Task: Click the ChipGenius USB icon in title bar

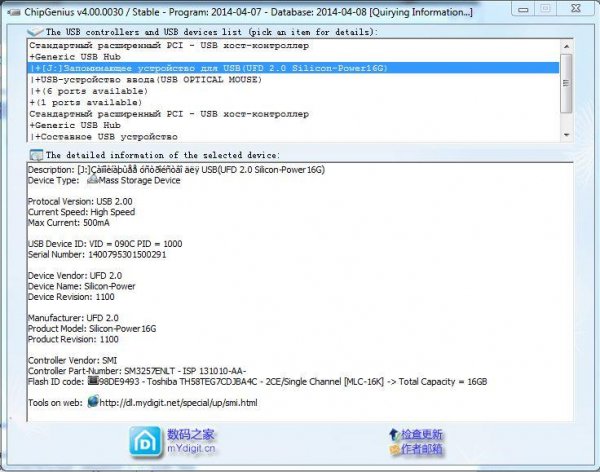Action: [15, 12]
